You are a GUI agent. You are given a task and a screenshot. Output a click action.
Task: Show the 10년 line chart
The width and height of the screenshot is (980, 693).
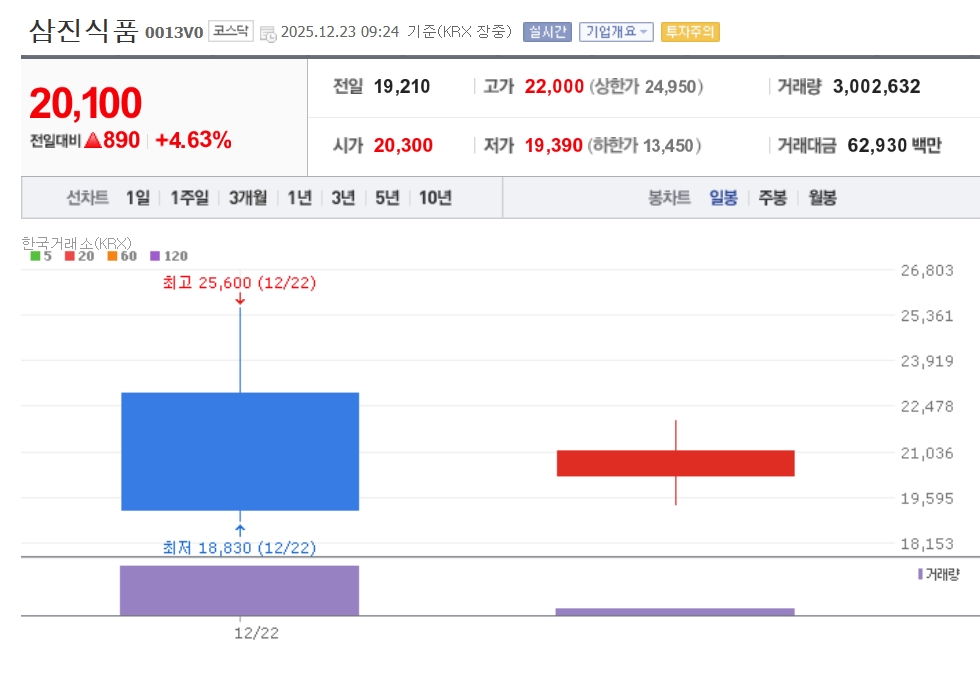pos(435,198)
